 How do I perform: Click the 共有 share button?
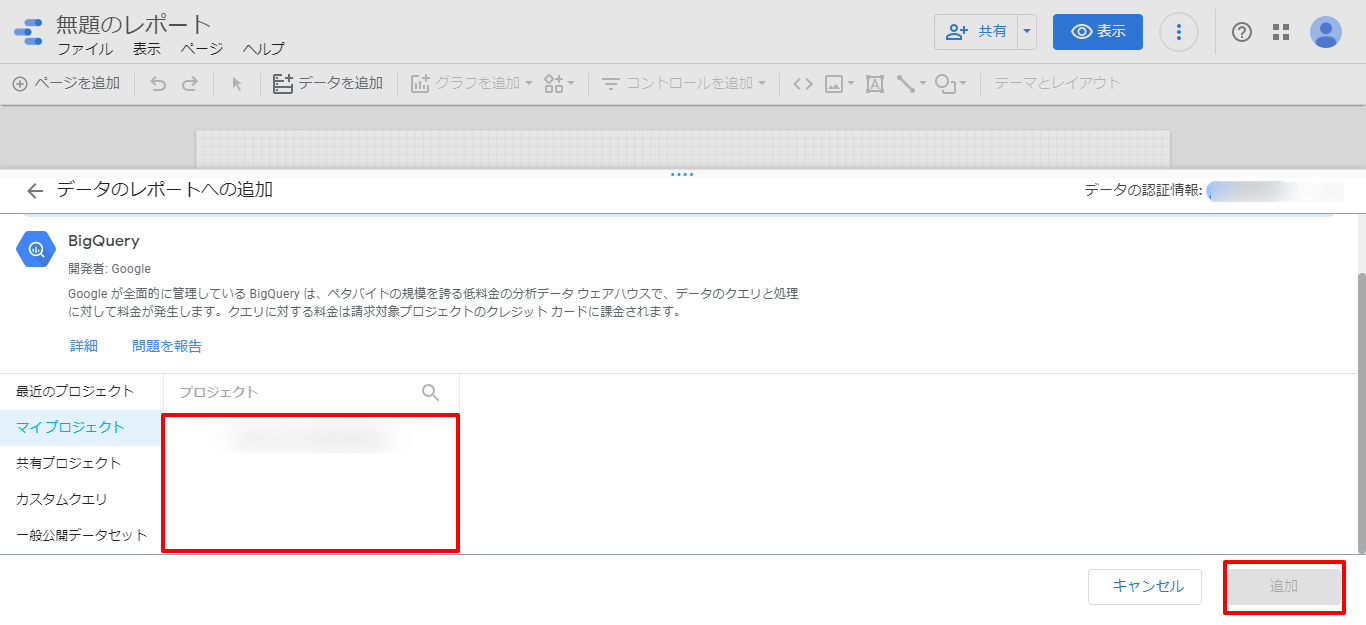tap(976, 32)
